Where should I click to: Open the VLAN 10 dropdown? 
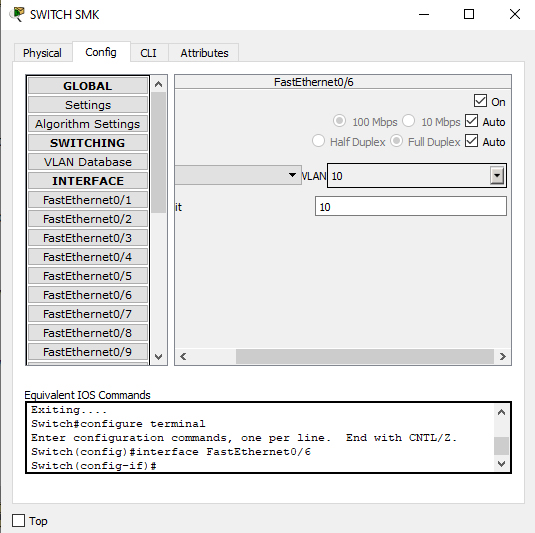coord(497,176)
